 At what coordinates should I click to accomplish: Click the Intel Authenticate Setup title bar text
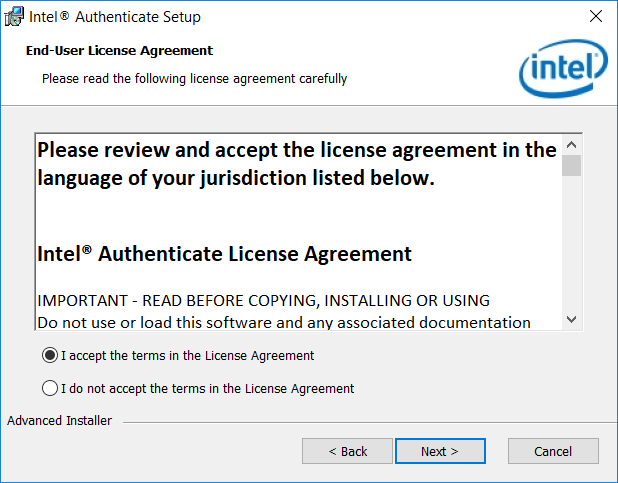pos(115,17)
